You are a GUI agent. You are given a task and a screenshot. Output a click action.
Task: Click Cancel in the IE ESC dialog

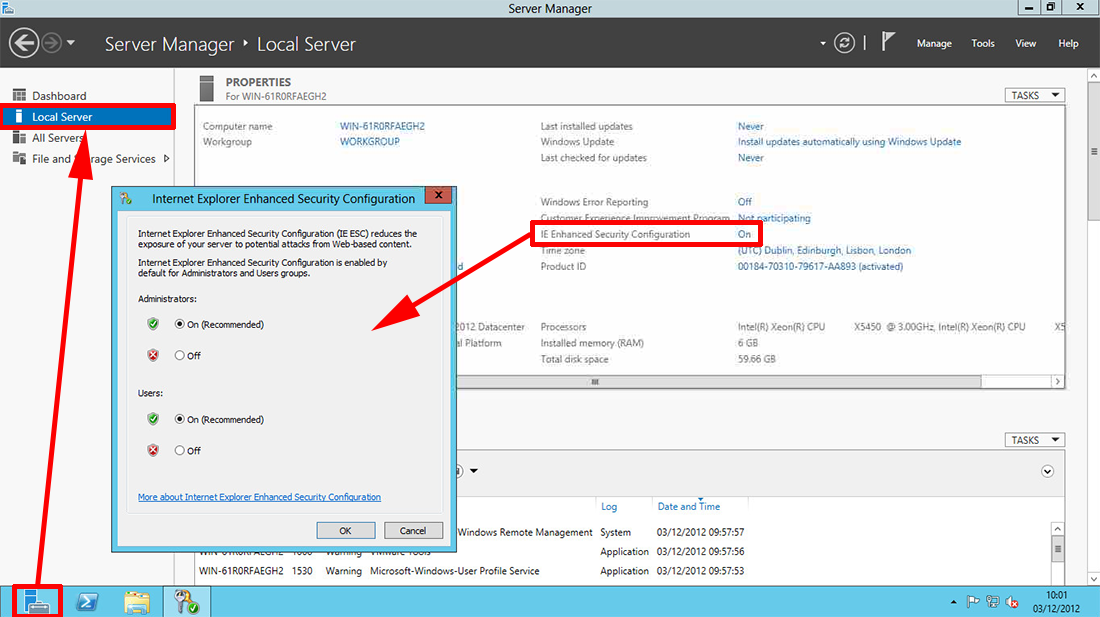[412, 531]
